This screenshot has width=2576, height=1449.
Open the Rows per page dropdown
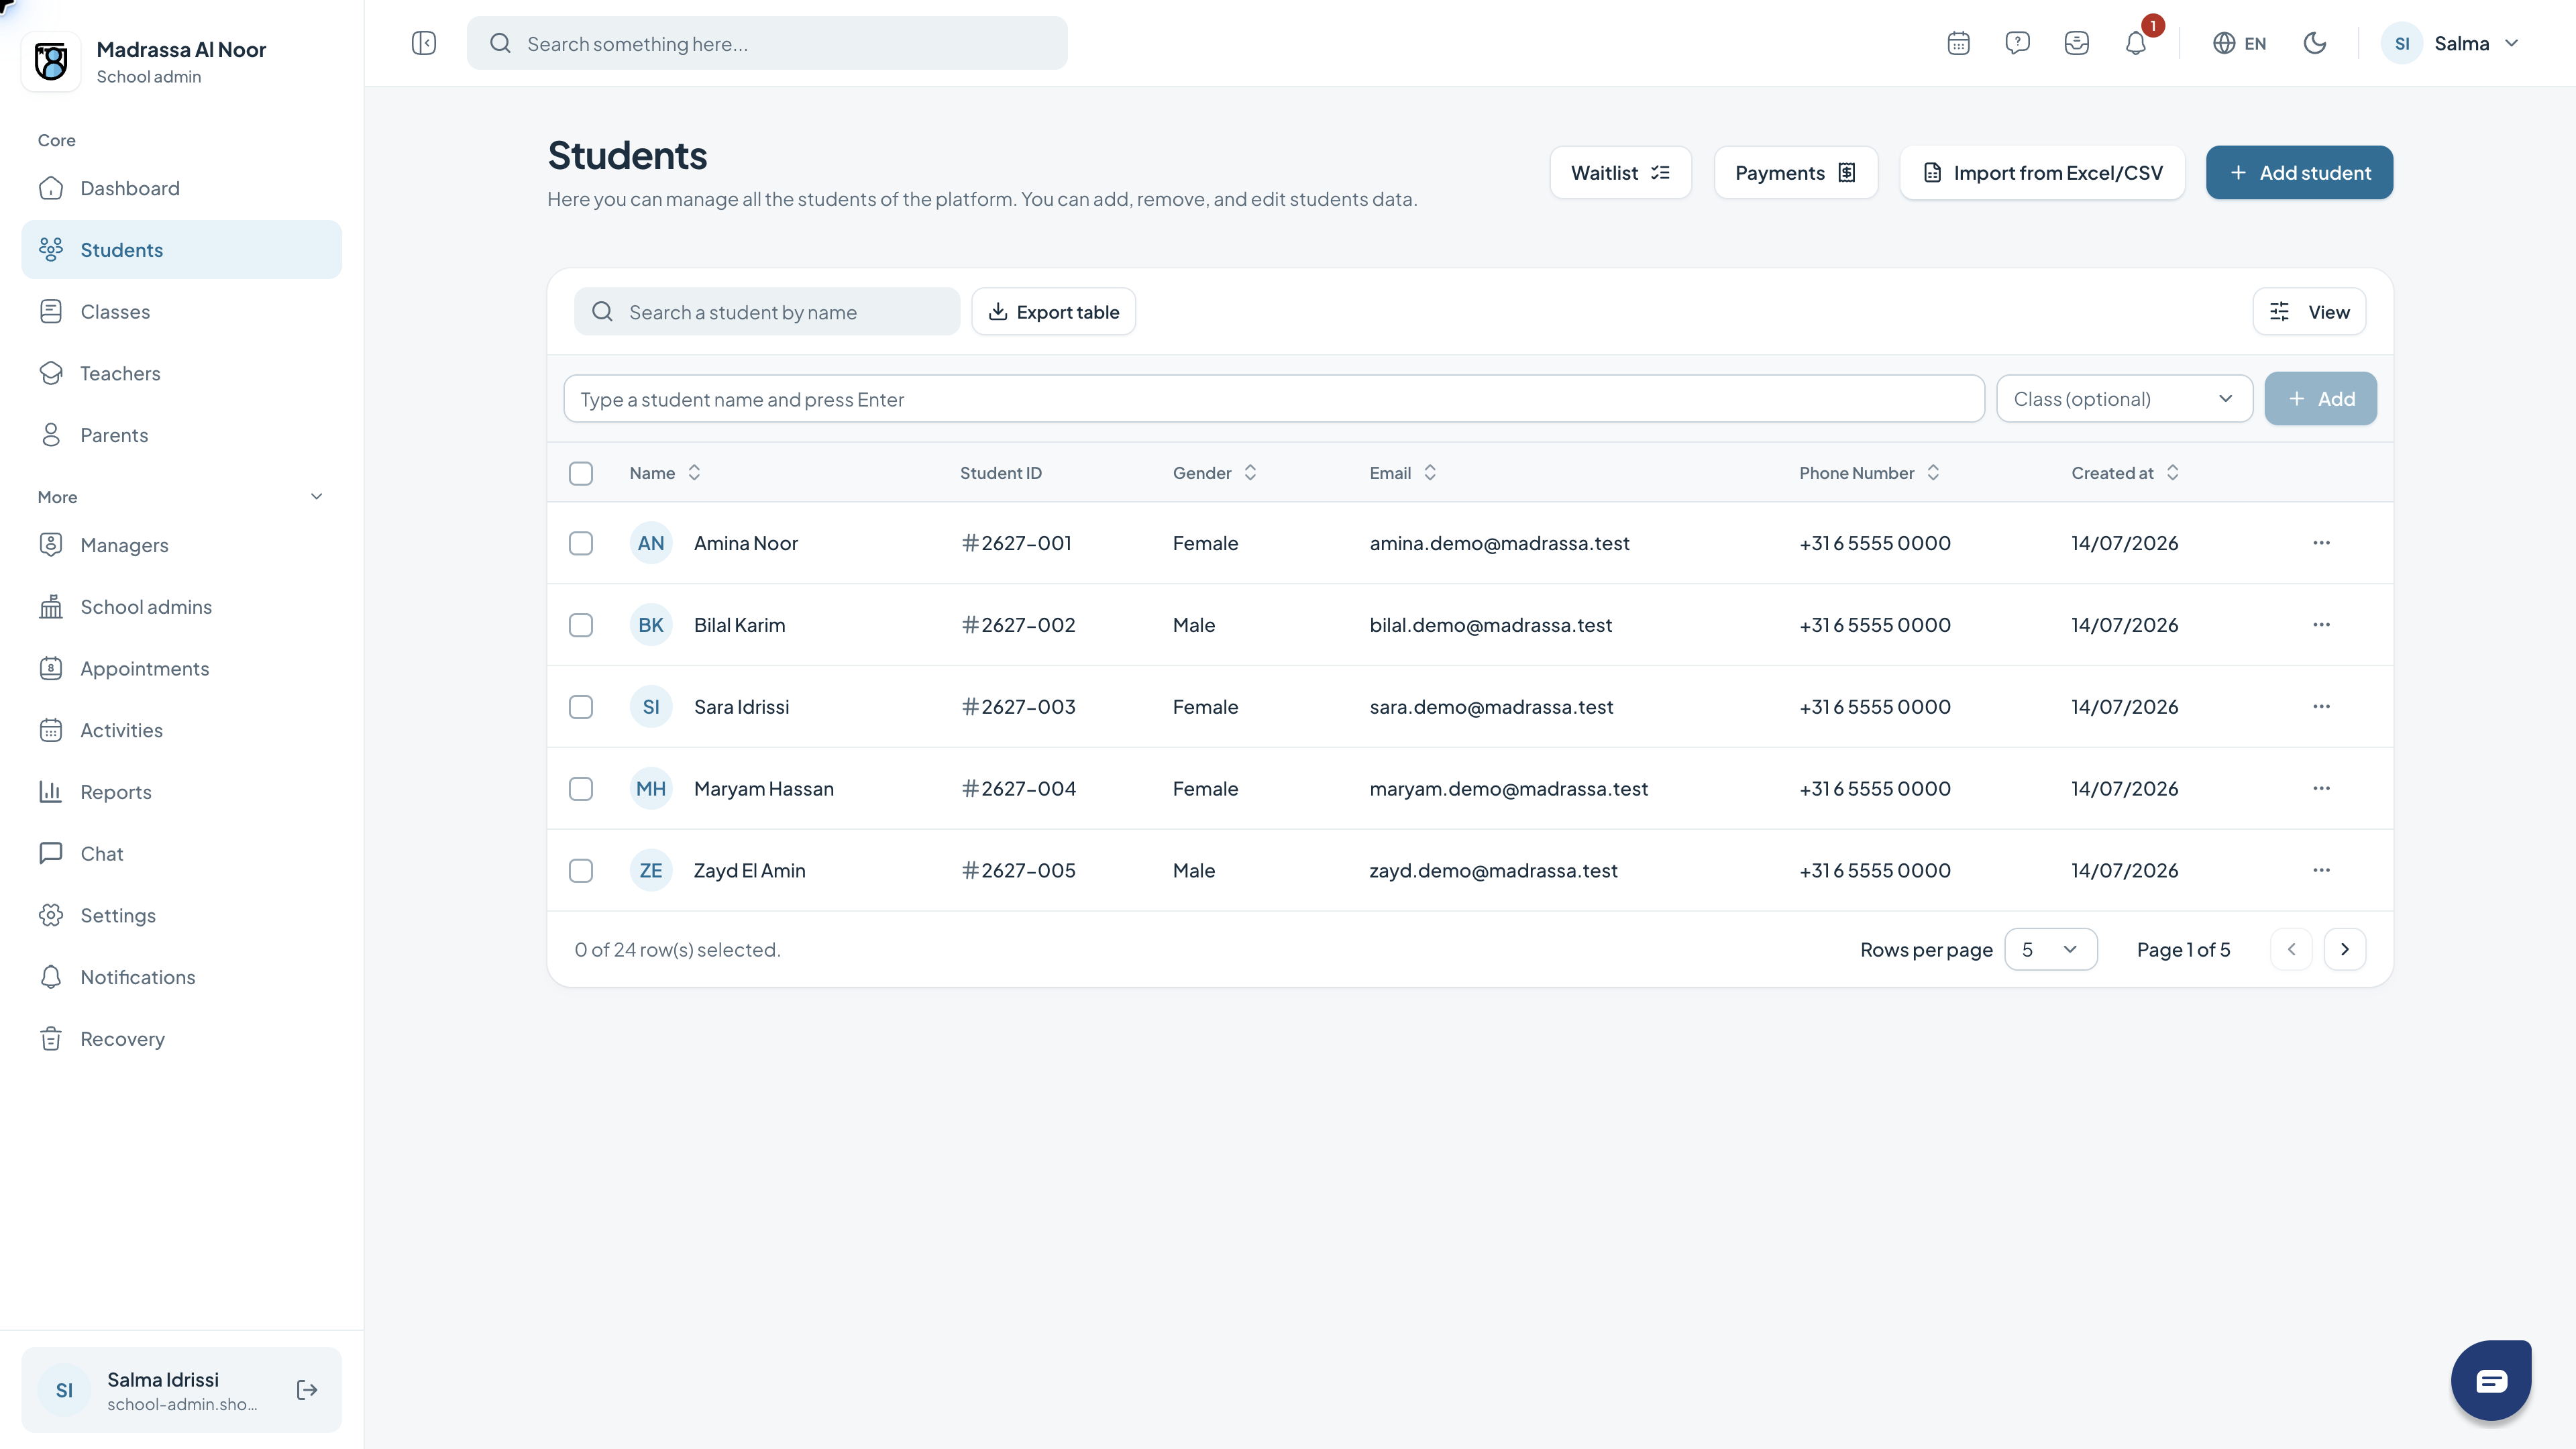[x=2050, y=949]
